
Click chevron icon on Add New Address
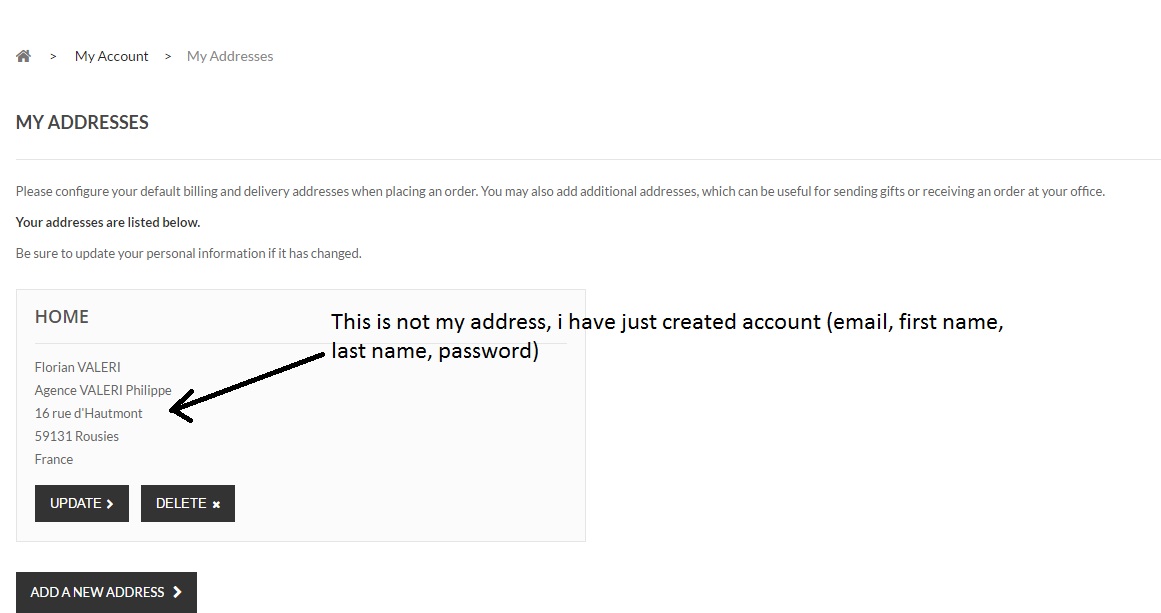point(177,592)
